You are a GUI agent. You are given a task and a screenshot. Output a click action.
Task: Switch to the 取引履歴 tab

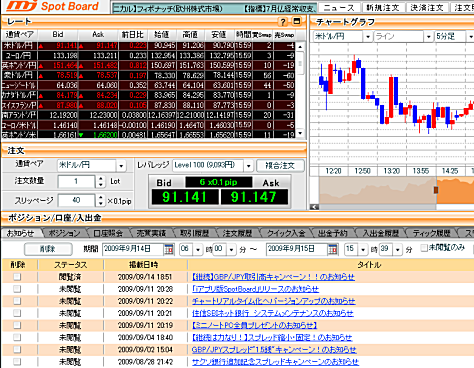tap(194, 233)
